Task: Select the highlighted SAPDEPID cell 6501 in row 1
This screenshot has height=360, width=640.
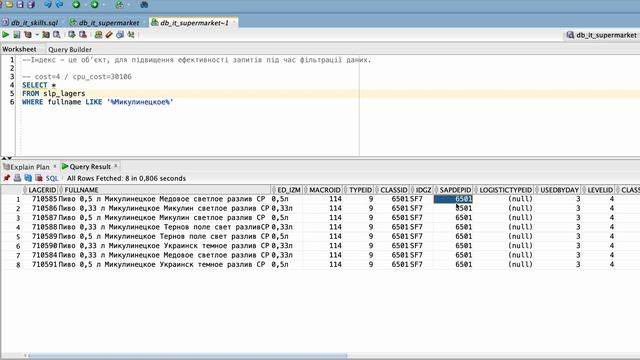Action: coord(453,199)
